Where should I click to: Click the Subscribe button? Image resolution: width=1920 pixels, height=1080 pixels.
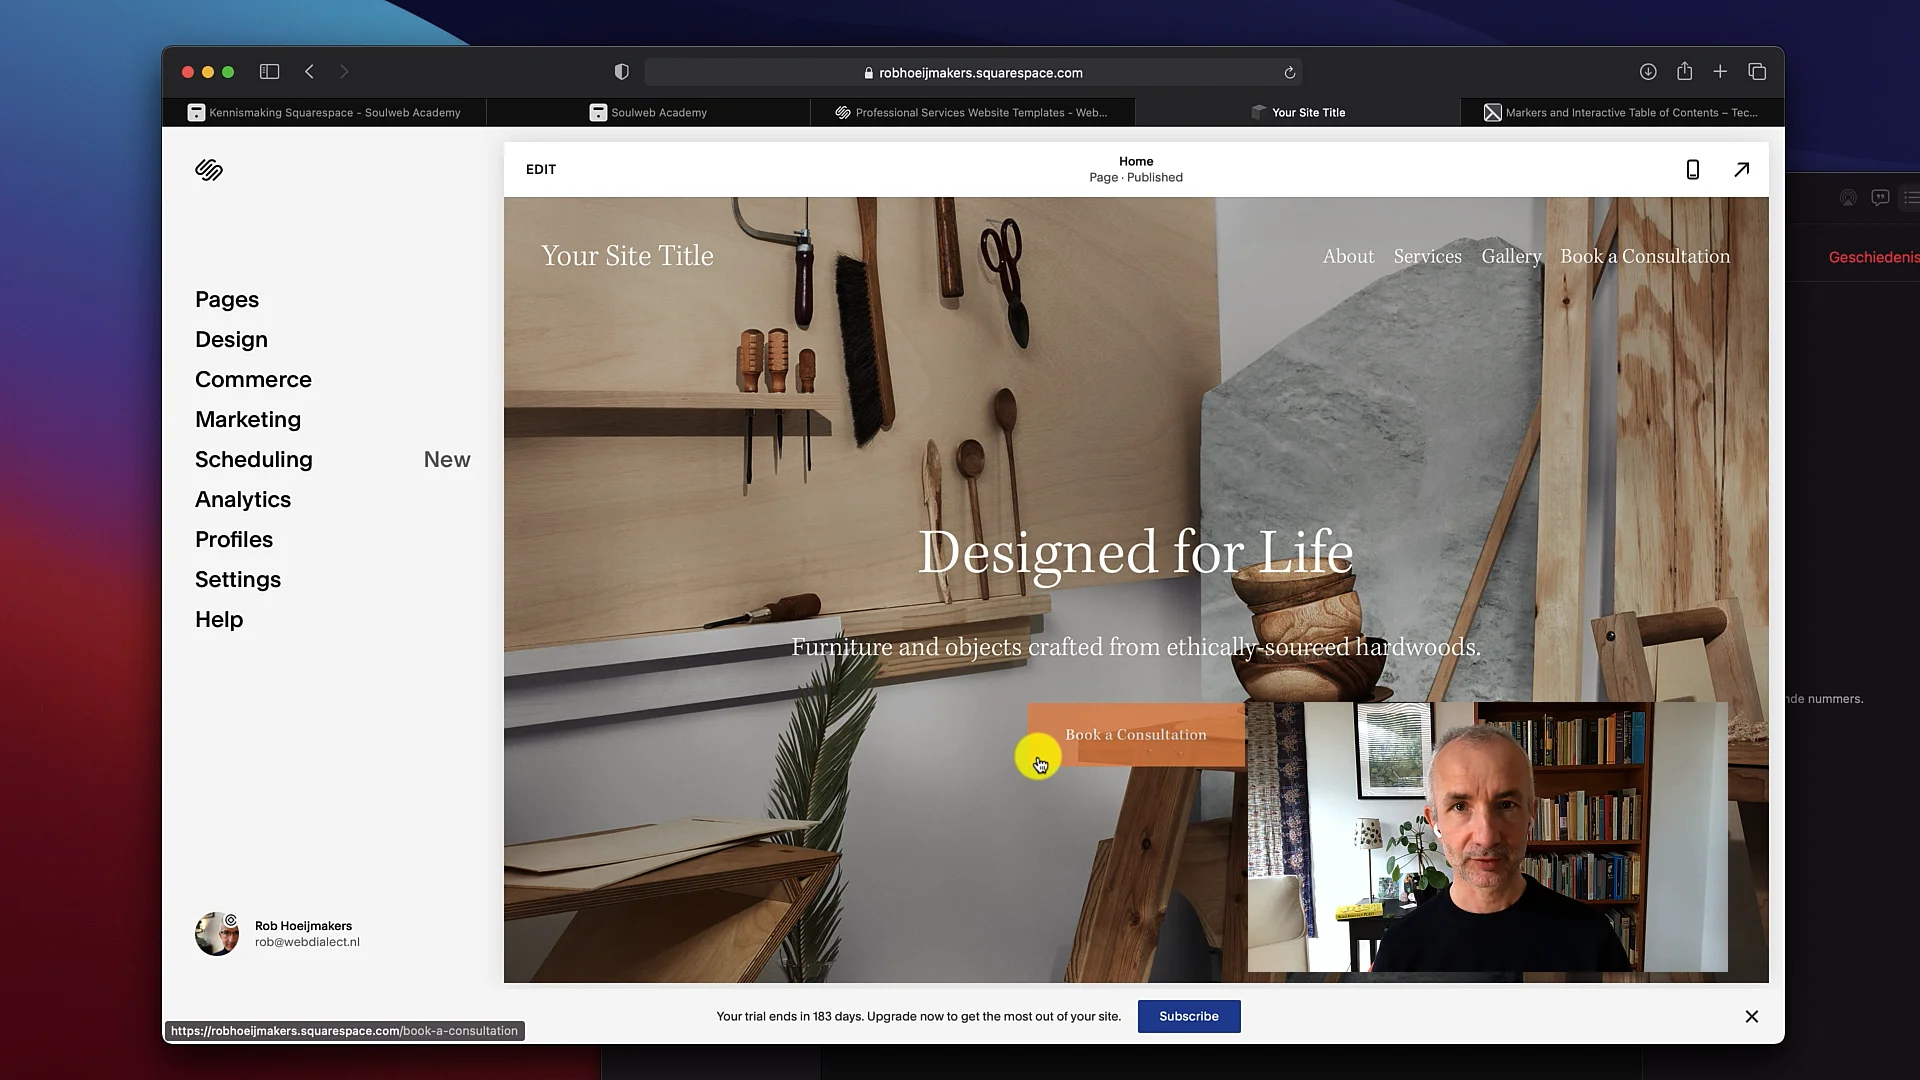[x=1189, y=1017]
